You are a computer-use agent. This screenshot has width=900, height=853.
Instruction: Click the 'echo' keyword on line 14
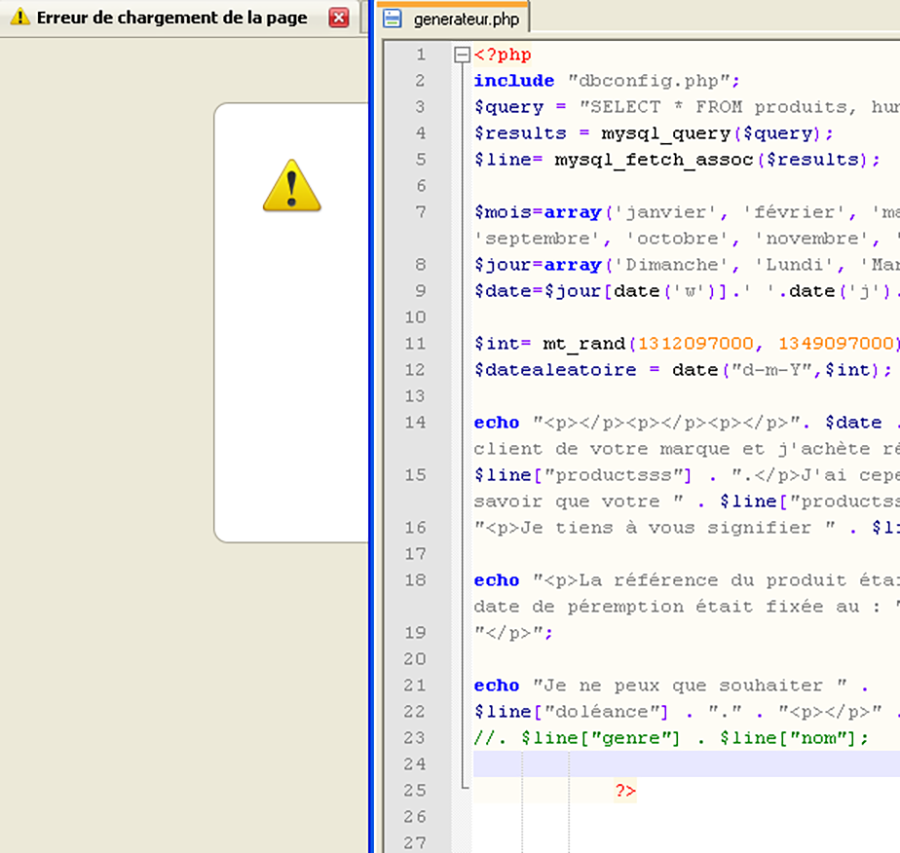(x=496, y=423)
